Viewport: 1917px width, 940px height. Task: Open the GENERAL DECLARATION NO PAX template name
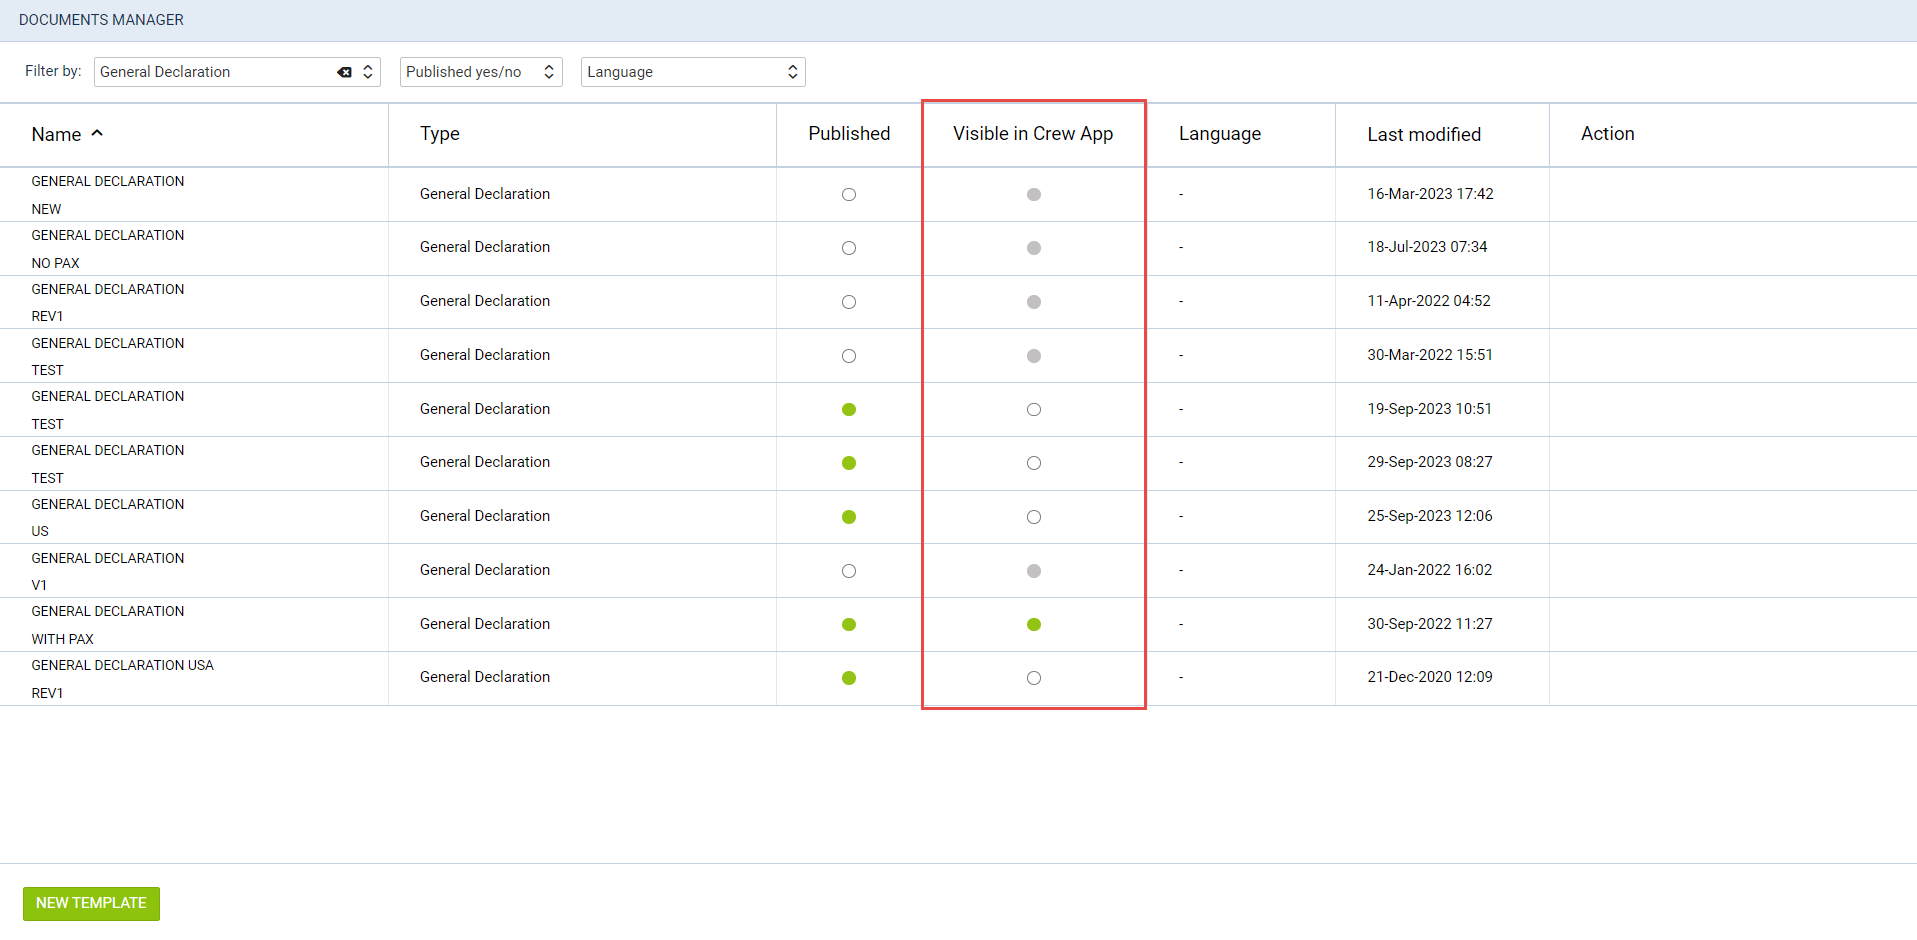(108, 249)
